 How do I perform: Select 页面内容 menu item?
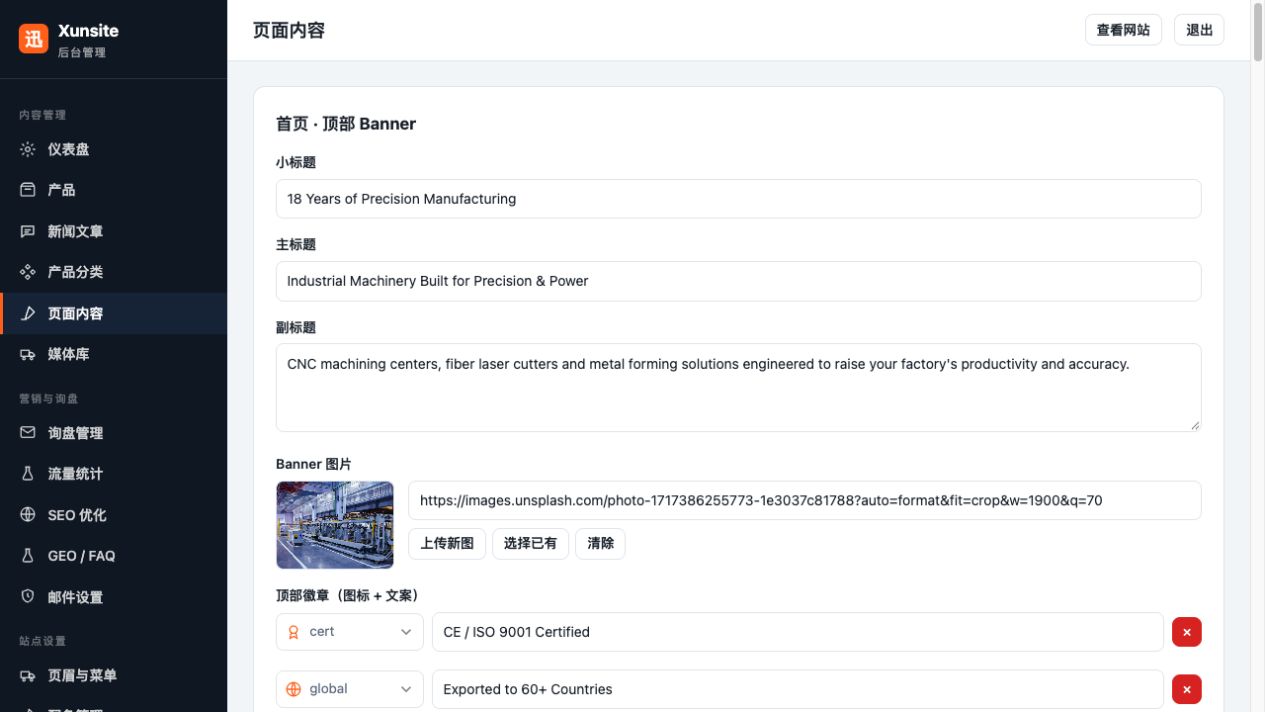click(x=113, y=313)
